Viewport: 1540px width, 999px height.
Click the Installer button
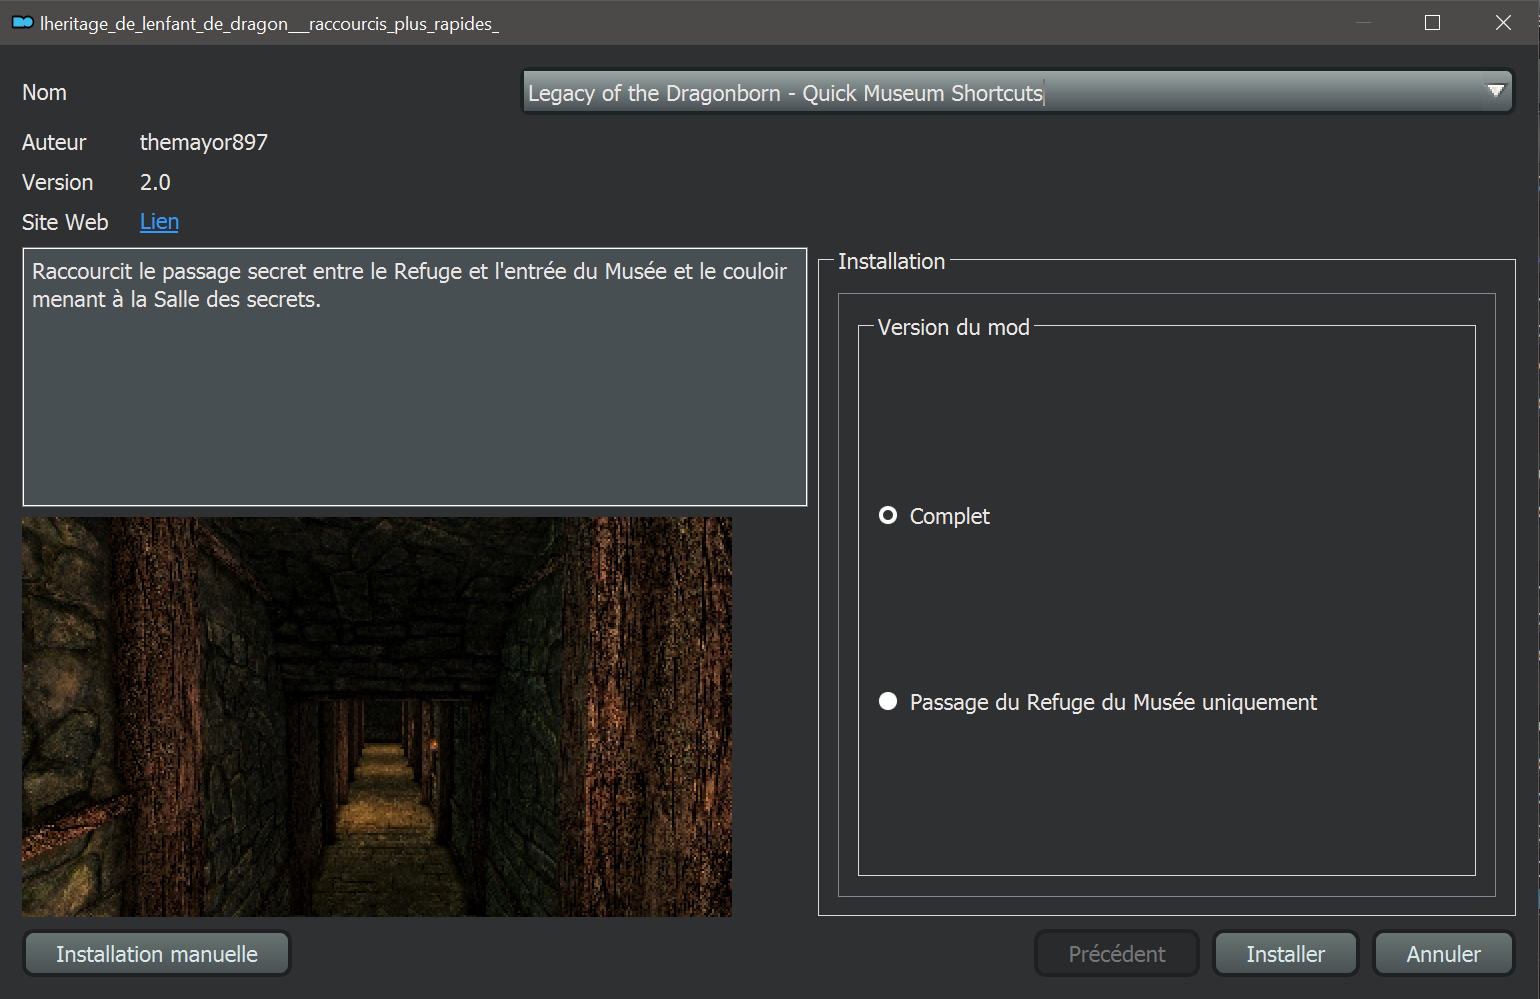point(1285,954)
